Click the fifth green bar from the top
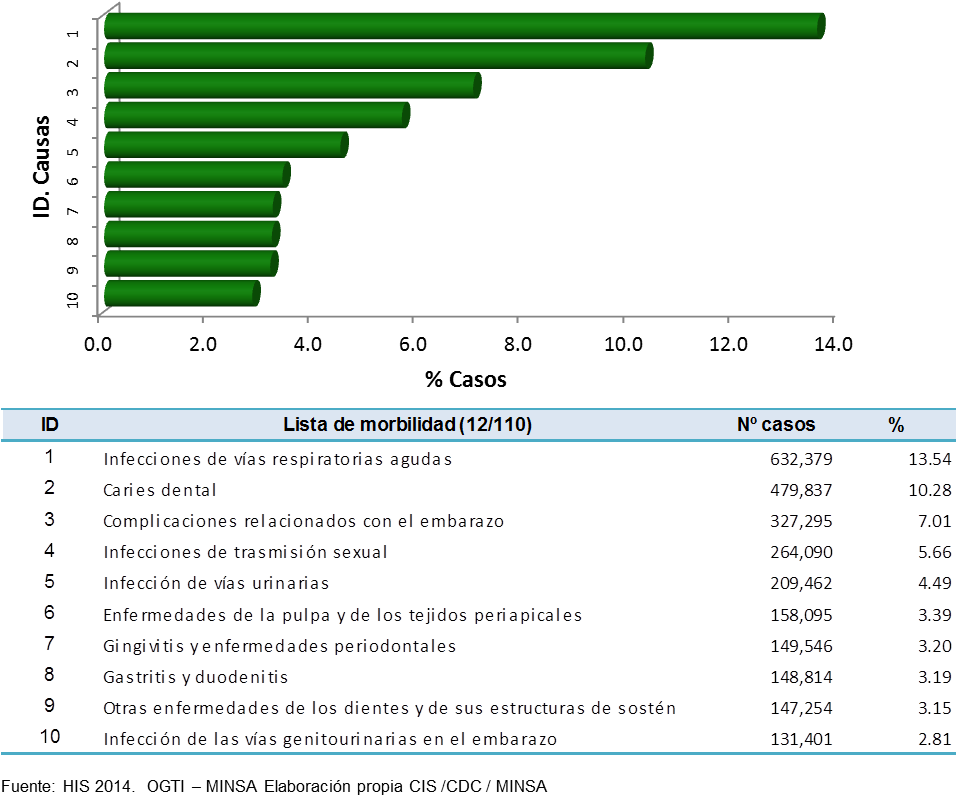Viewport: 956px width, 795px height. click(x=225, y=144)
